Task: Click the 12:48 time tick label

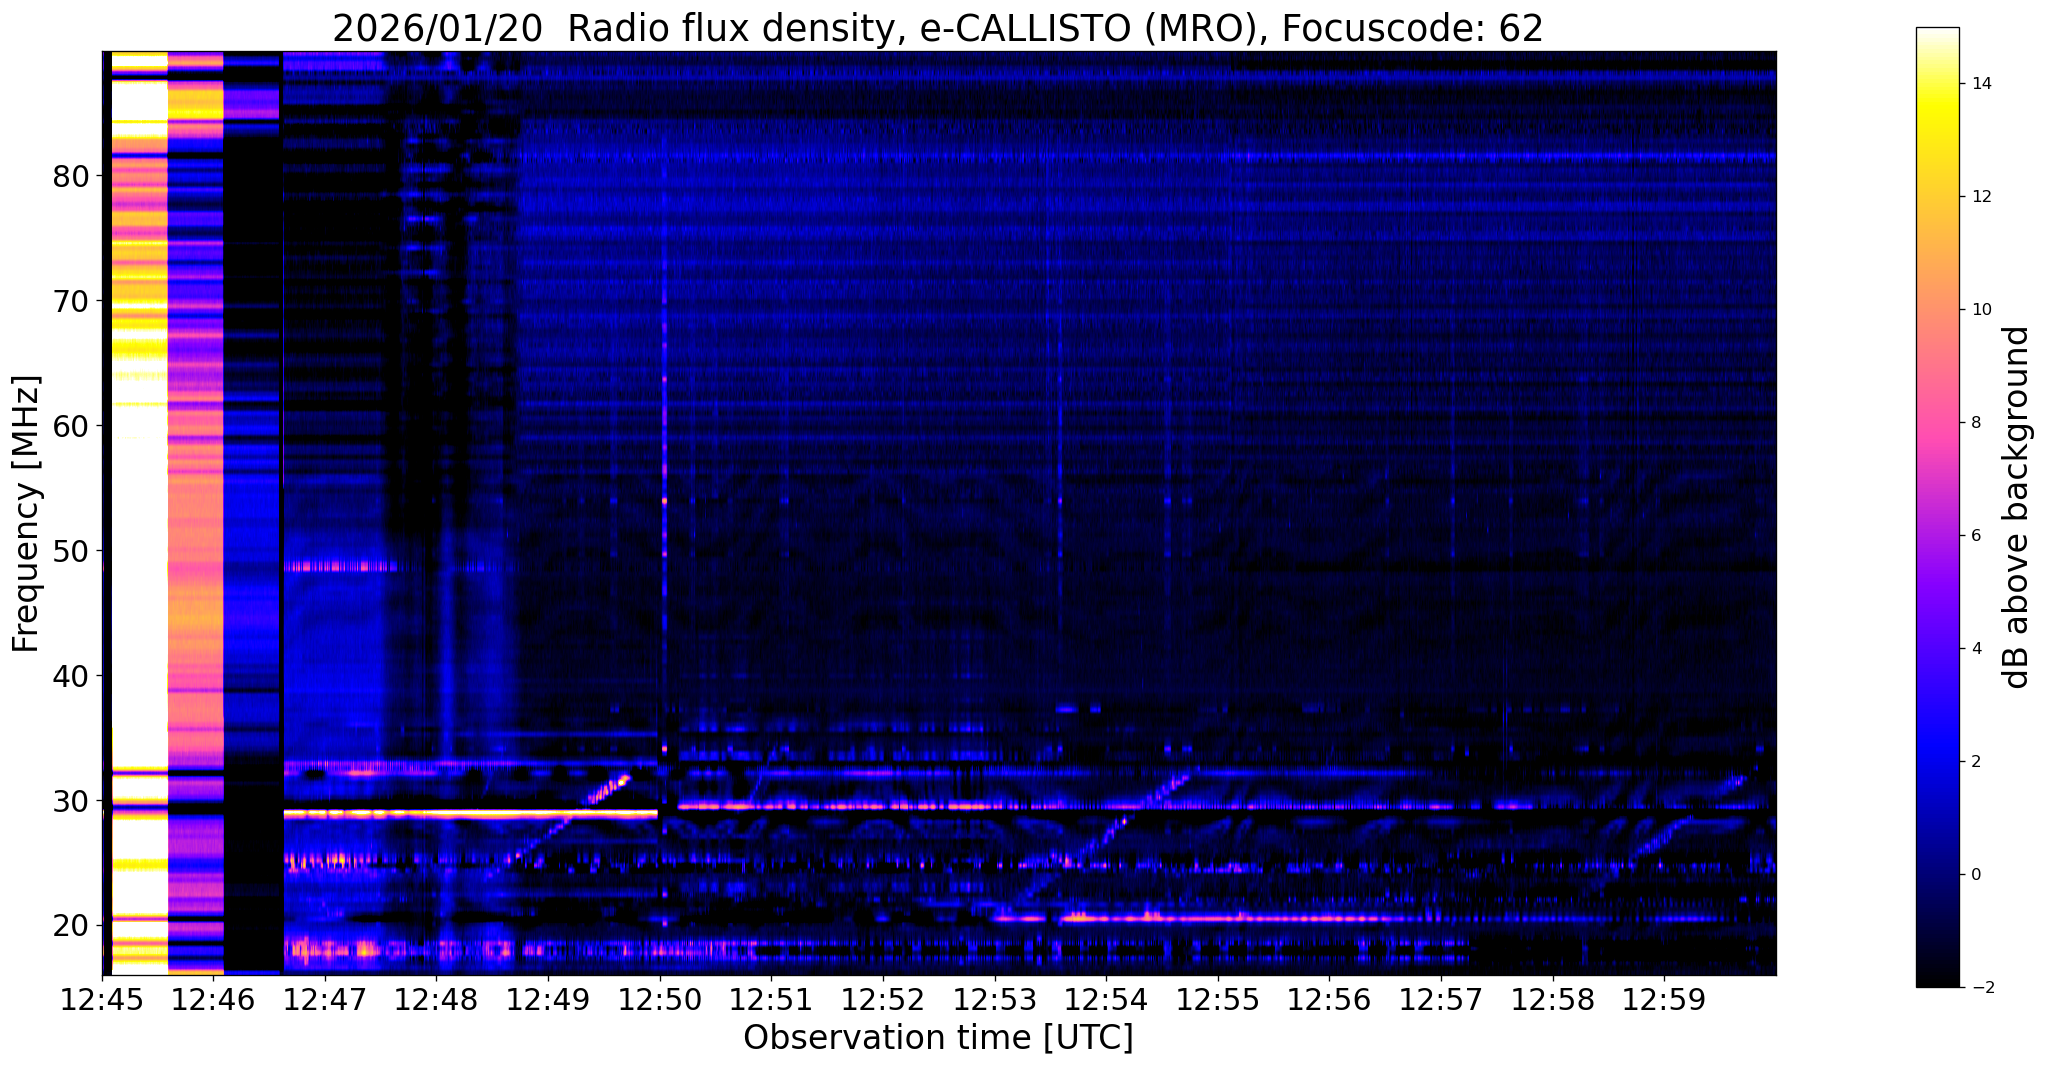Action: pos(437,999)
